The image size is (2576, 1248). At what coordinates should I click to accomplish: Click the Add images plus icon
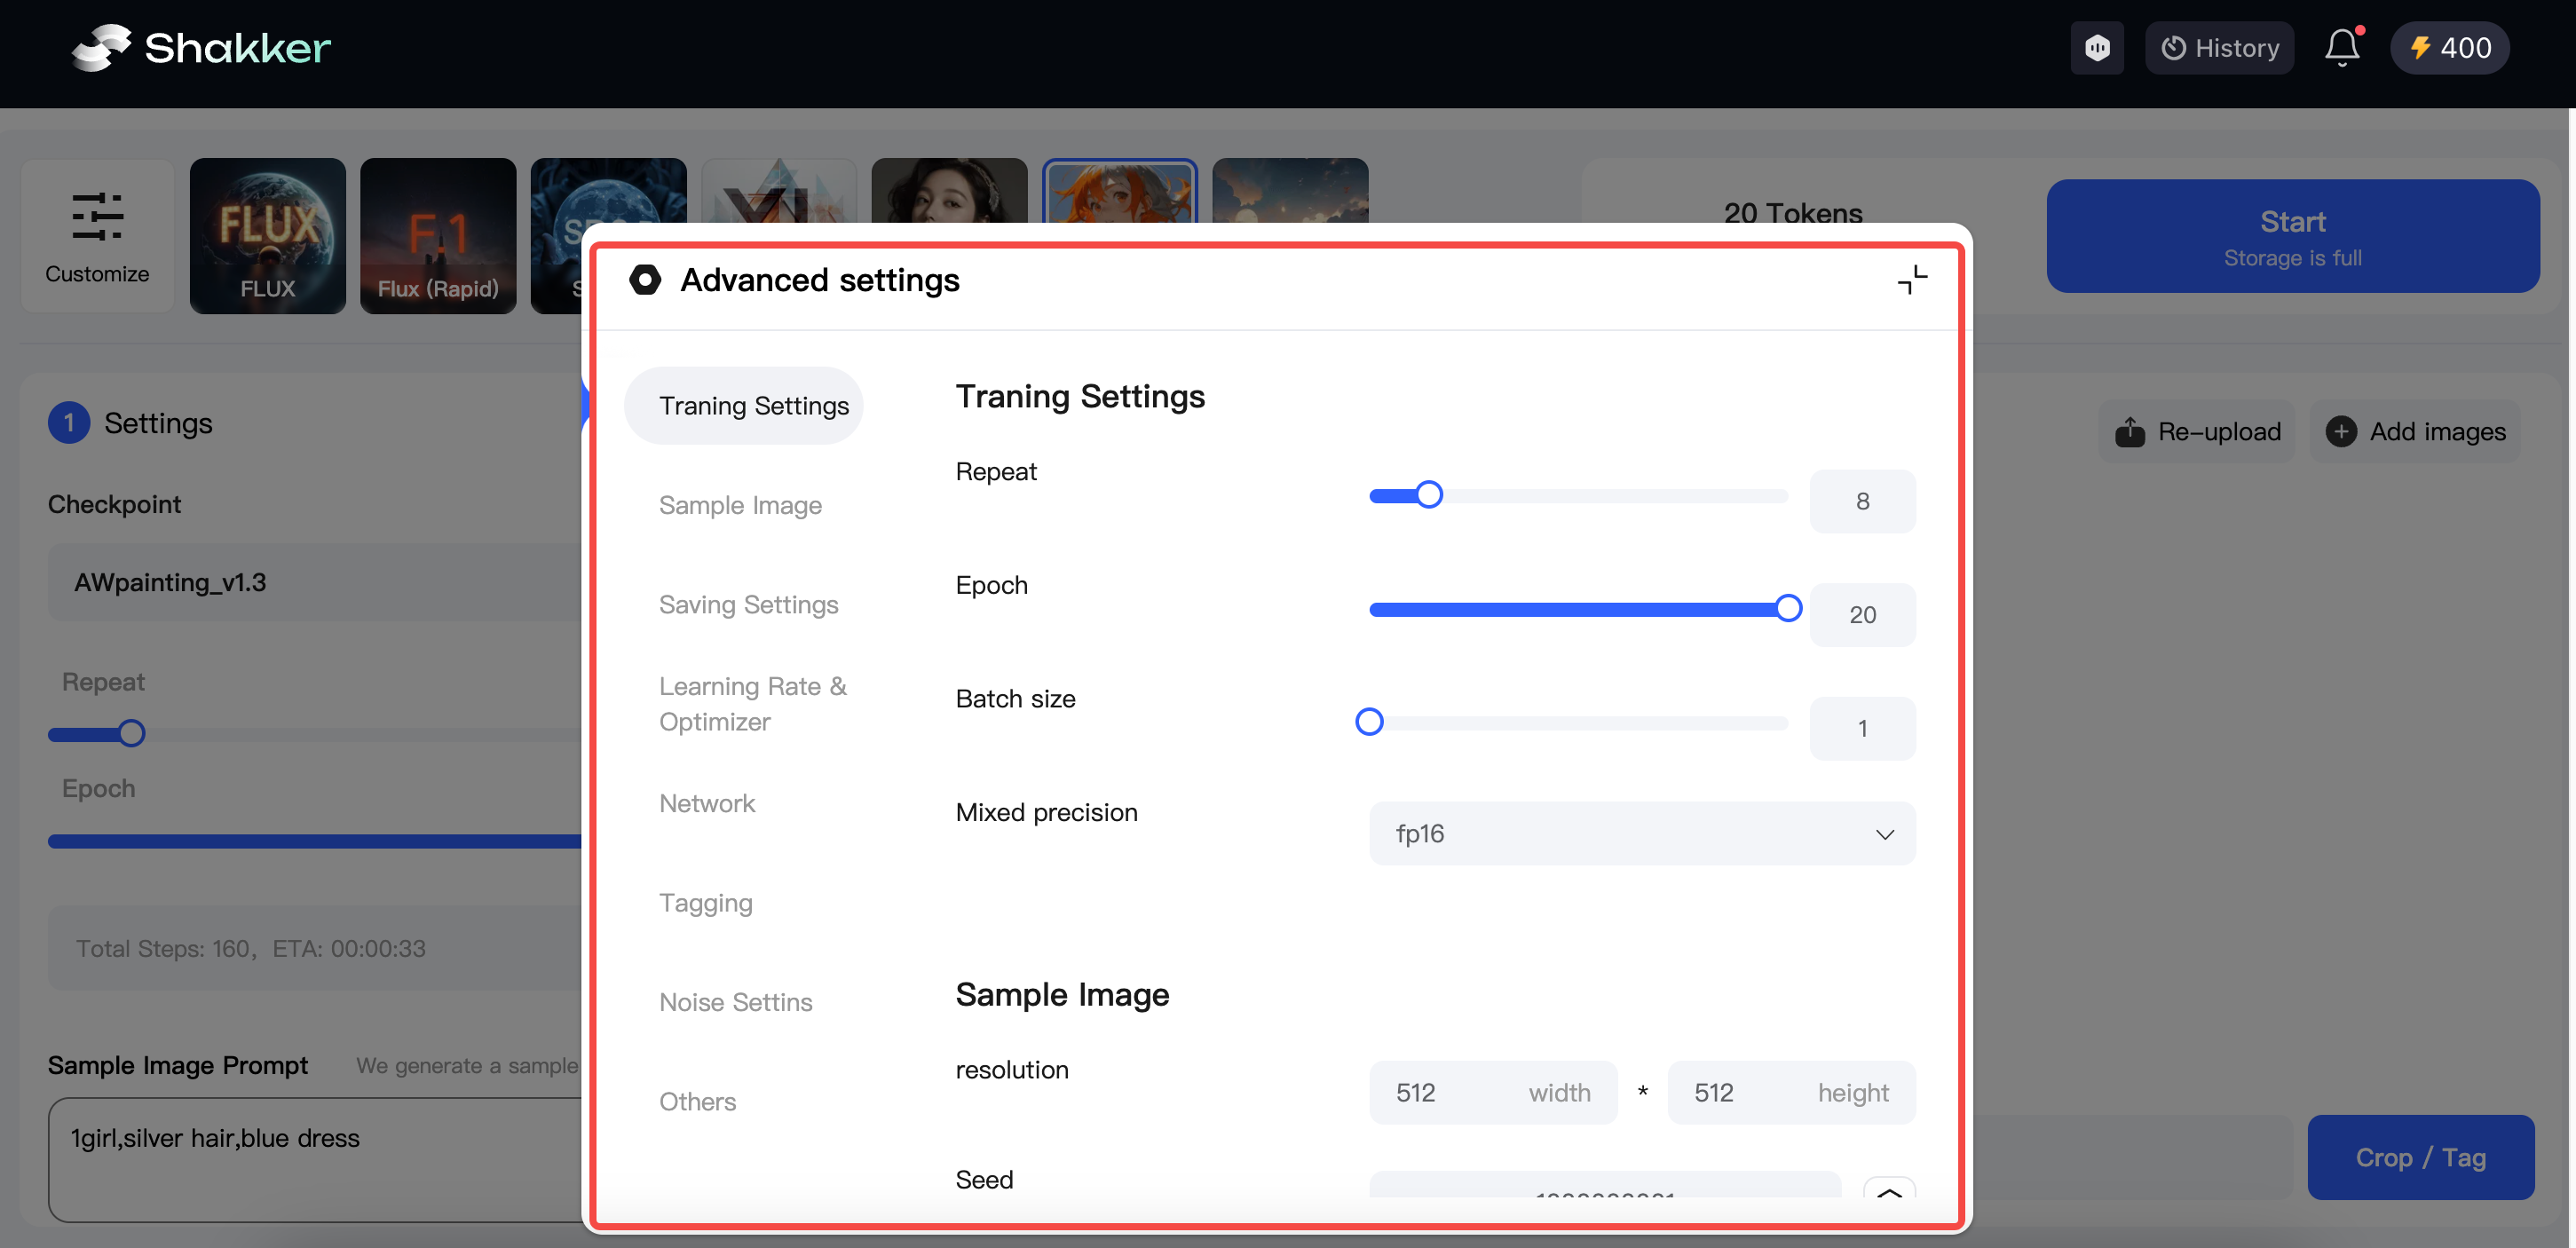pyautogui.click(x=2341, y=431)
